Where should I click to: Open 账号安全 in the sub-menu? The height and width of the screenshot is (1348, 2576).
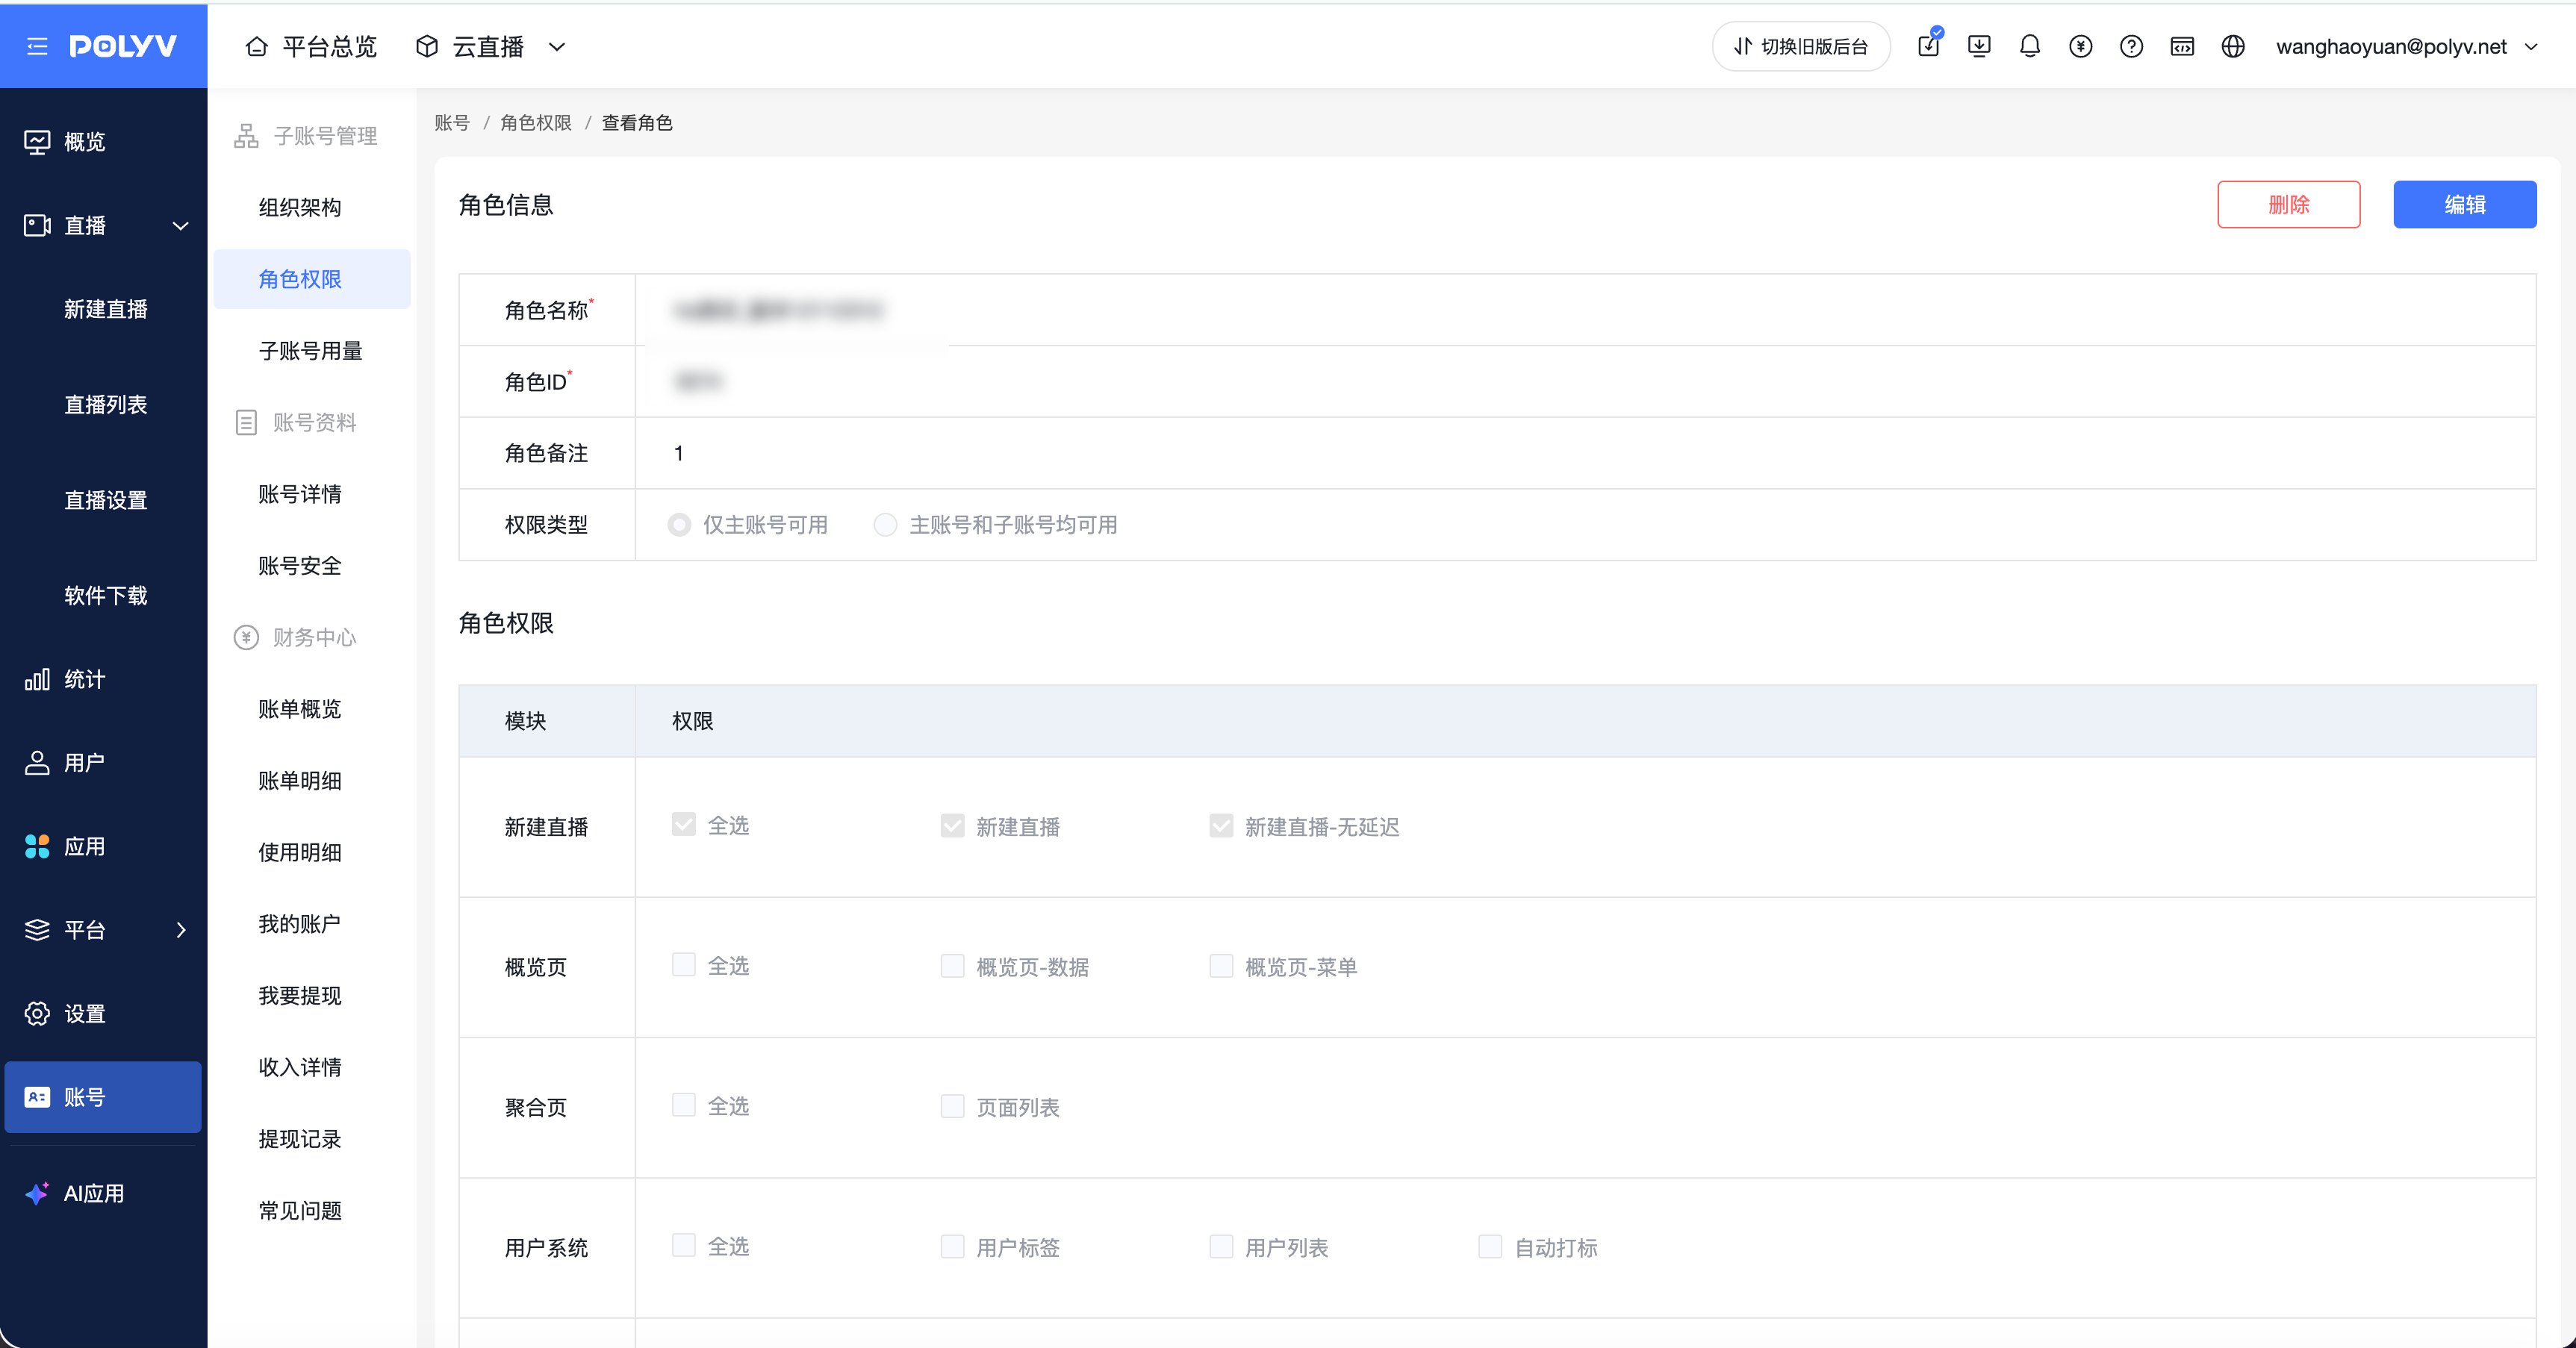click(x=300, y=566)
